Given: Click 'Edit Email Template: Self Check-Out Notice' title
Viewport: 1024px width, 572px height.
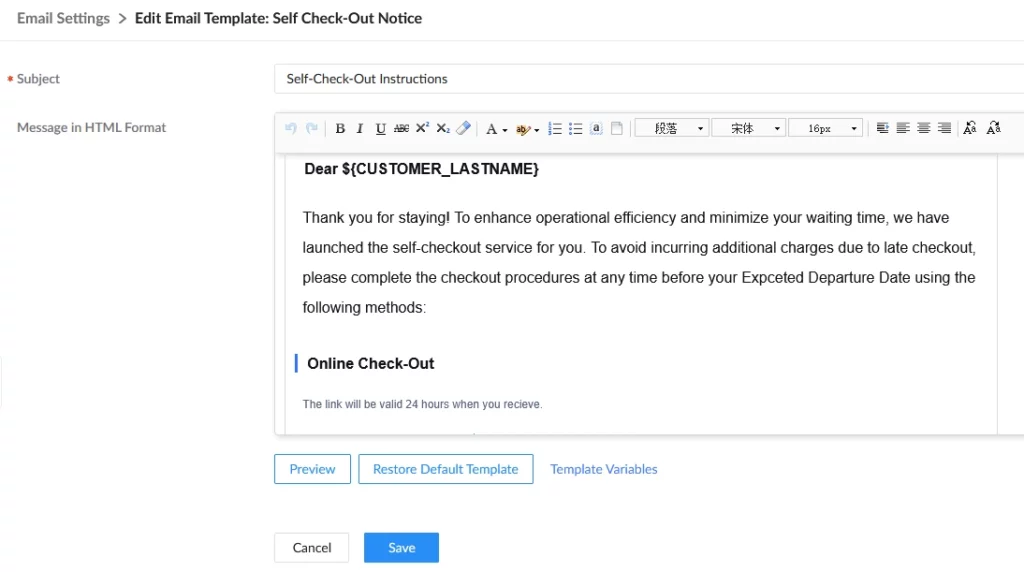Looking at the screenshot, I should pyautogui.click(x=278, y=18).
